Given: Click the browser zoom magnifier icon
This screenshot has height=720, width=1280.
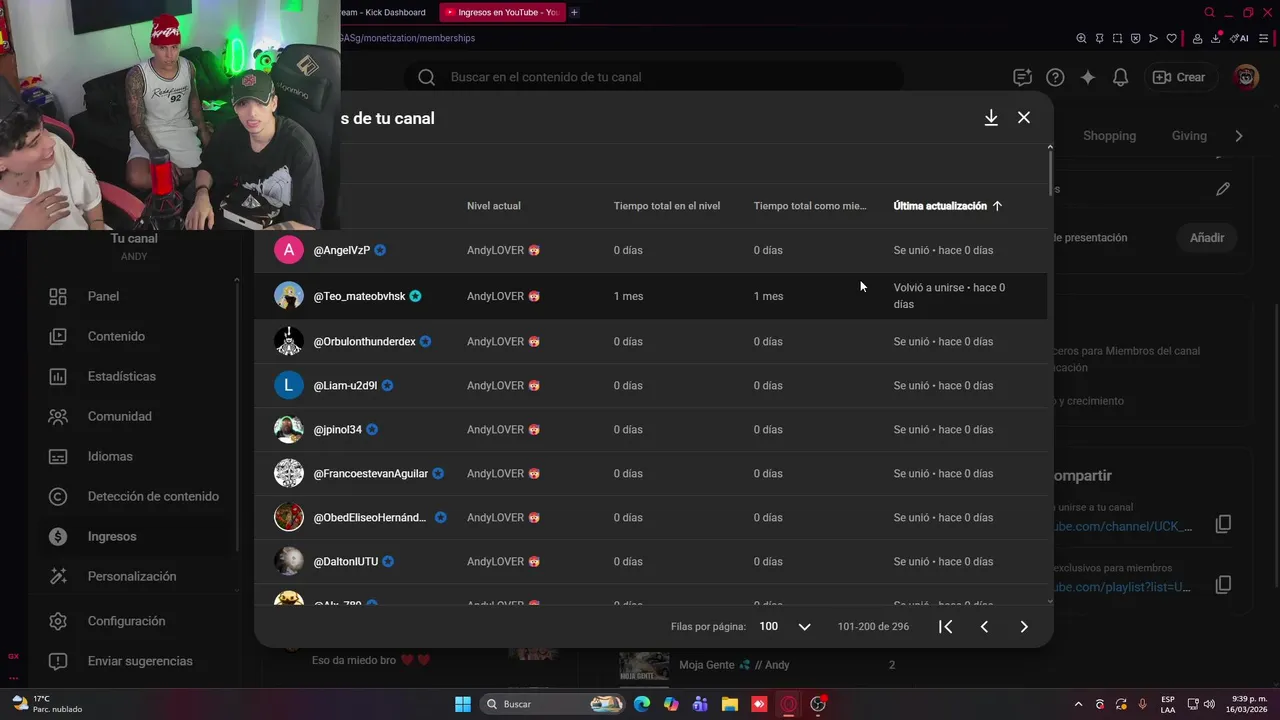Looking at the screenshot, I should tap(1081, 38).
